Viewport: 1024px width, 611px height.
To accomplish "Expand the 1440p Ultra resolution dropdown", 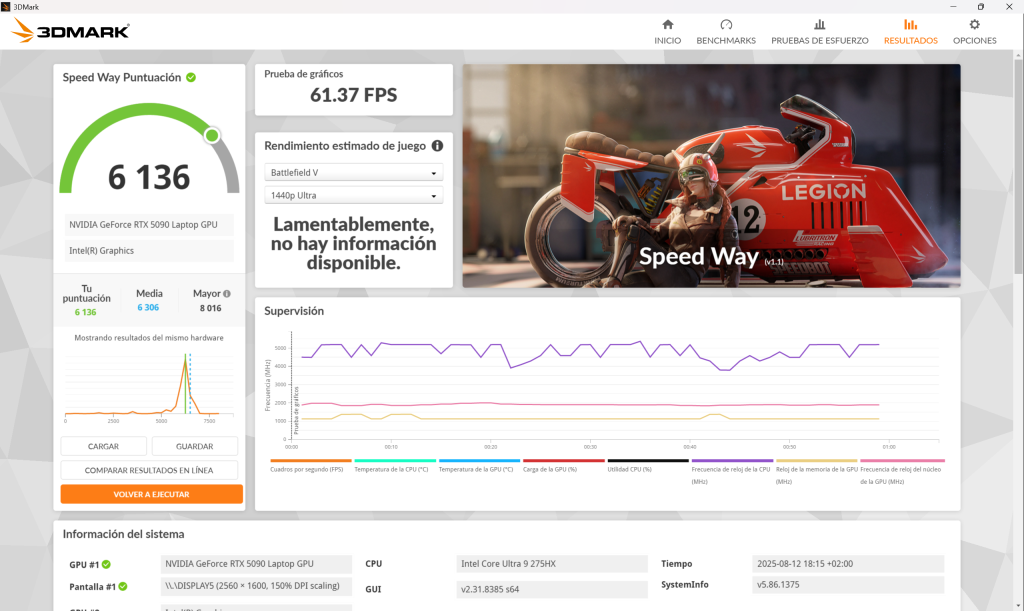I will (x=354, y=196).
